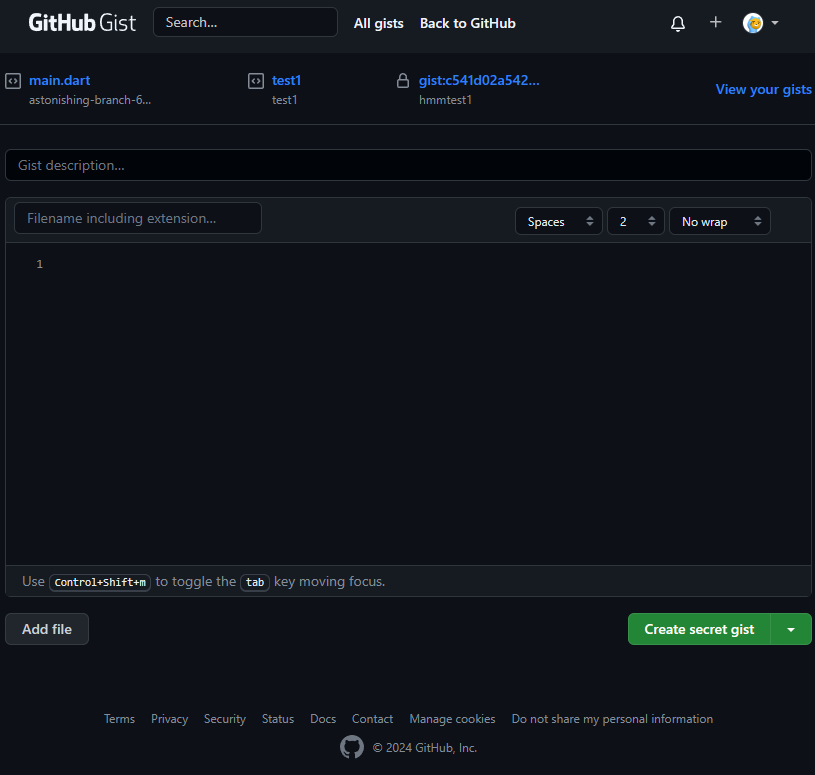Click View your gists
Screen dimensions: 815x775
tap(764, 89)
